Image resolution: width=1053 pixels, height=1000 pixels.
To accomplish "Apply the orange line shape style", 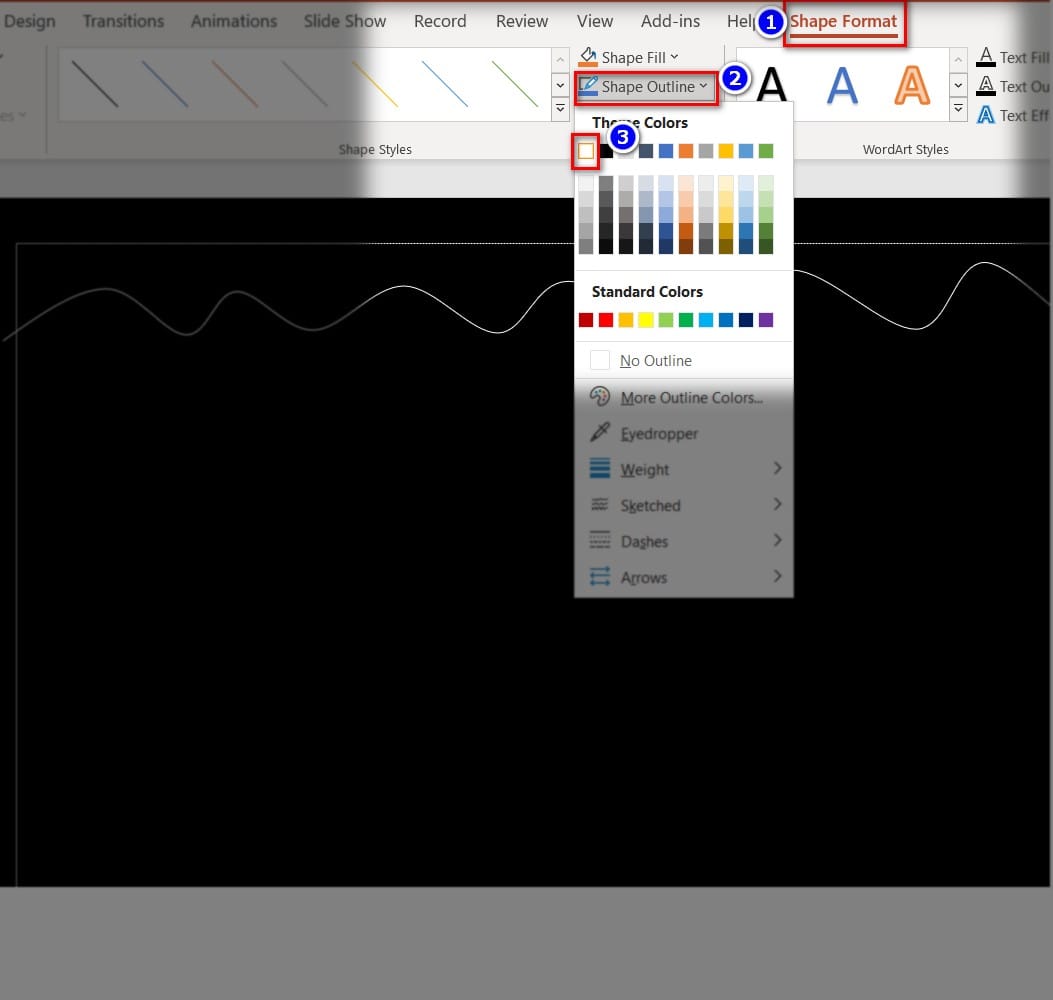I will coord(235,84).
